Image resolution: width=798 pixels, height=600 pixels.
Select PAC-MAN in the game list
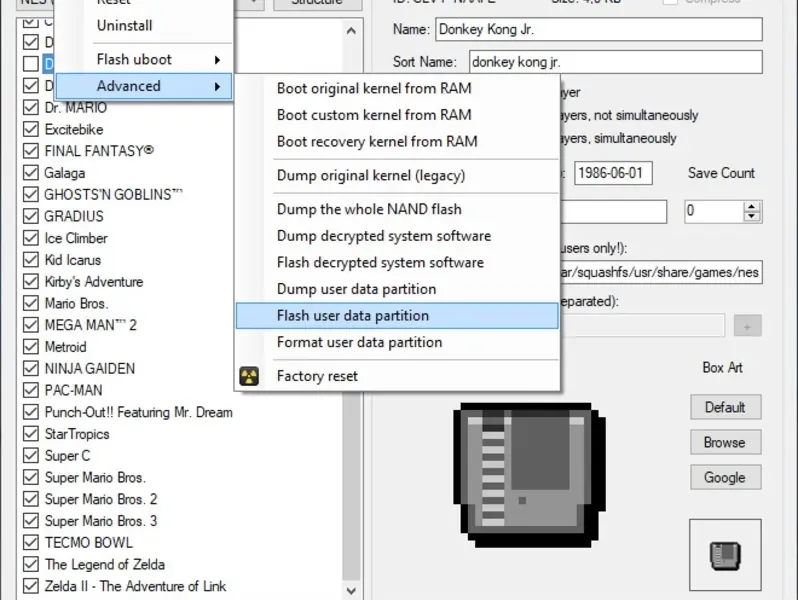click(73, 390)
